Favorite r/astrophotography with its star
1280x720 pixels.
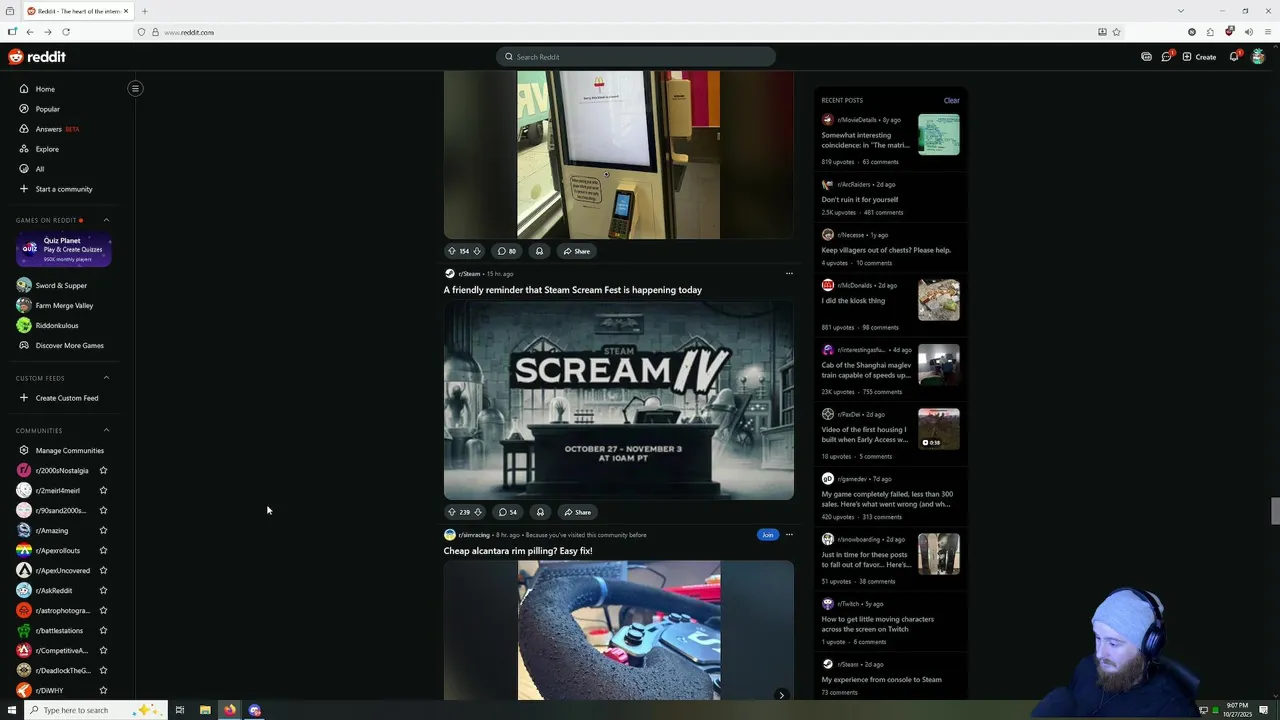click(103, 610)
